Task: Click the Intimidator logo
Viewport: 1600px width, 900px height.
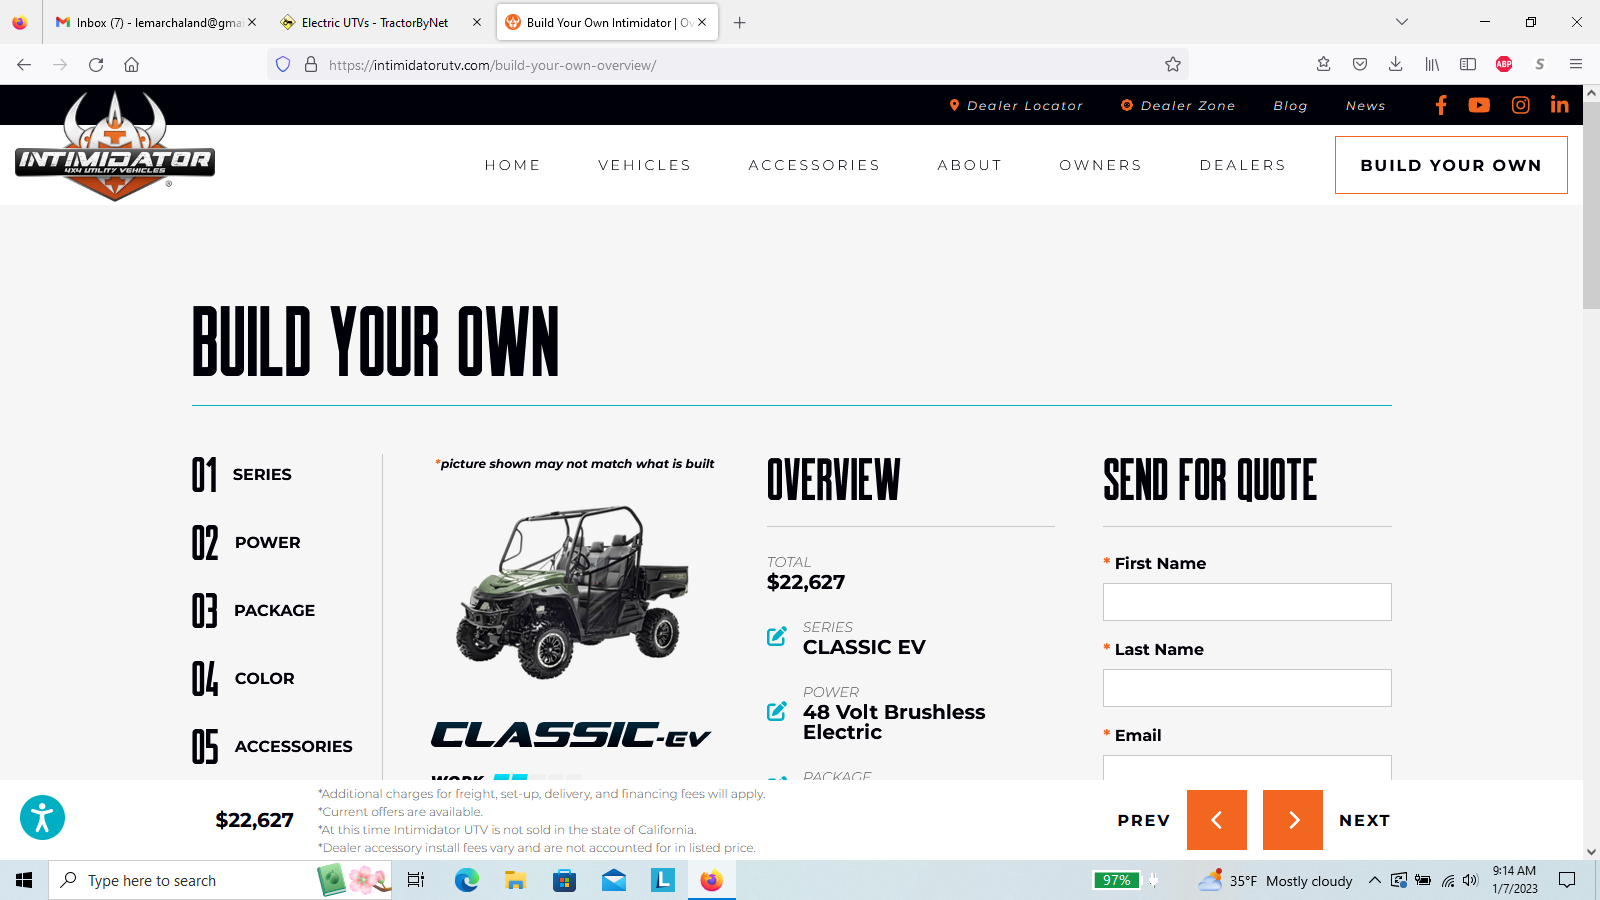Action: coord(114,147)
